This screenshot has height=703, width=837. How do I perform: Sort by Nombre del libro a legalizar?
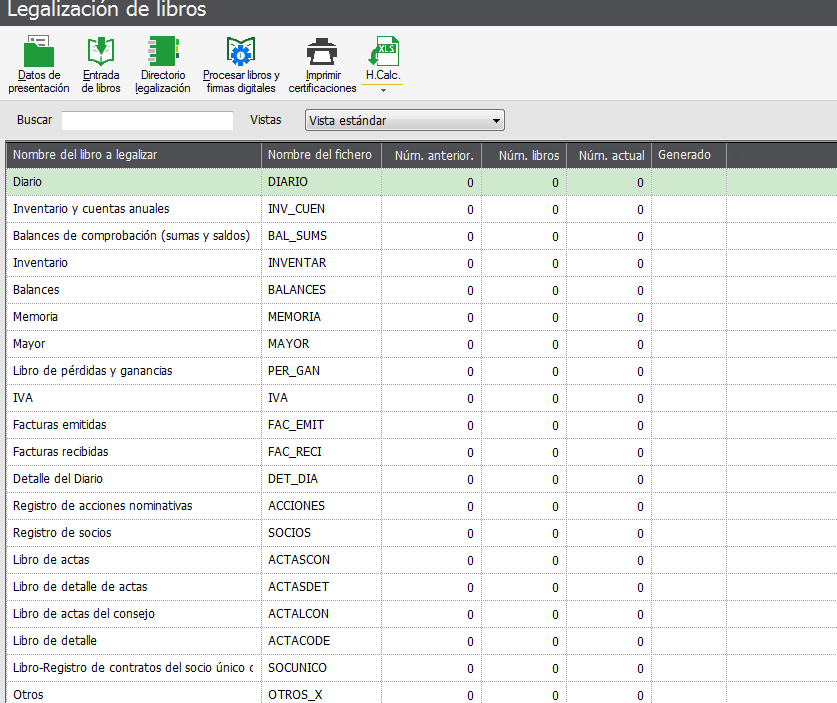(x=133, y=155)
